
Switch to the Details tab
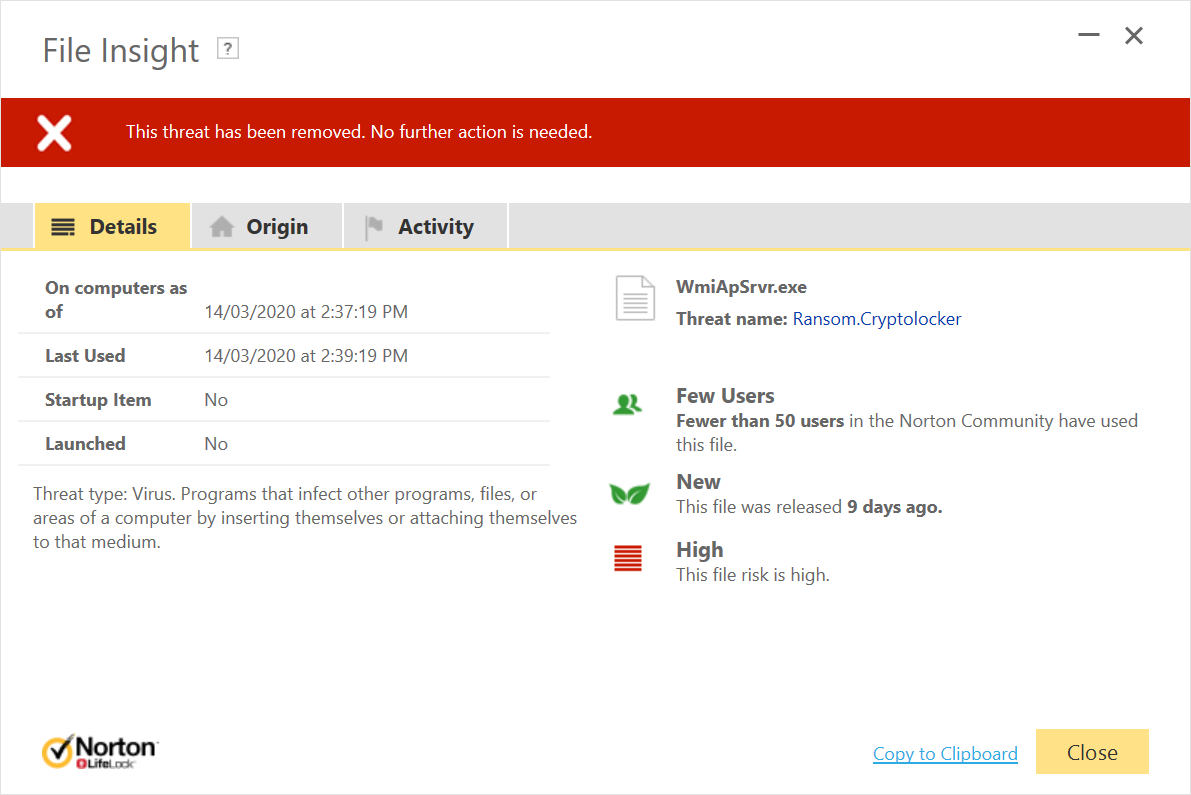(112, 227)
